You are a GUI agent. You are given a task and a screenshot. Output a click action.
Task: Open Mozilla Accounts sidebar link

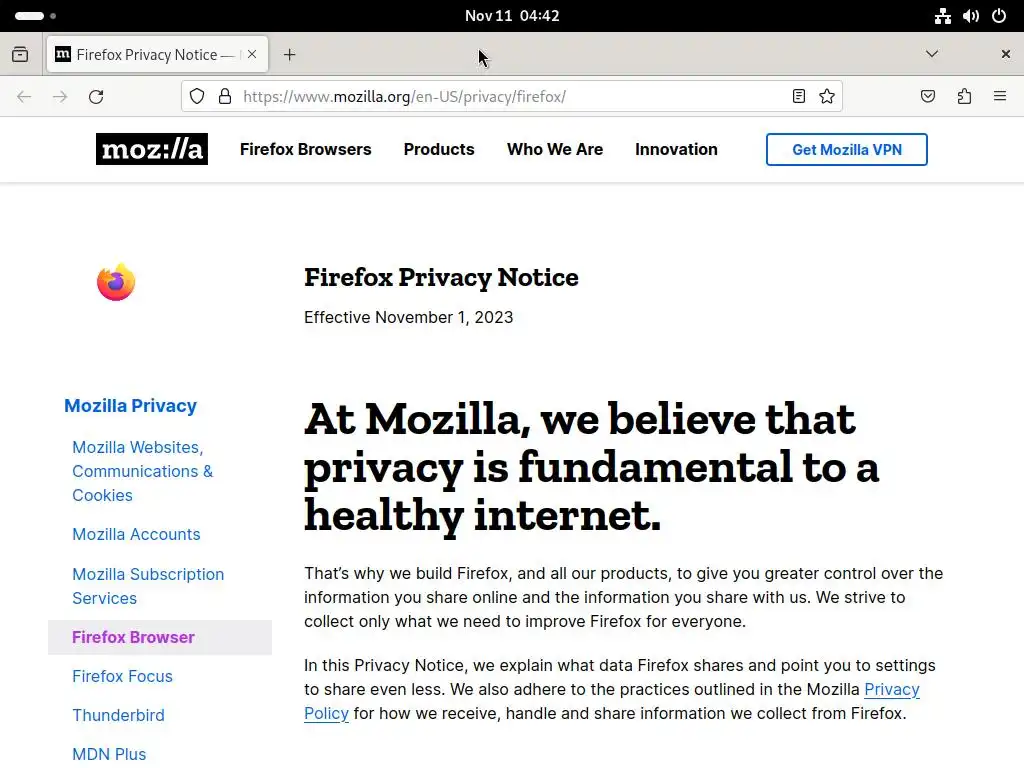(136, 534)
